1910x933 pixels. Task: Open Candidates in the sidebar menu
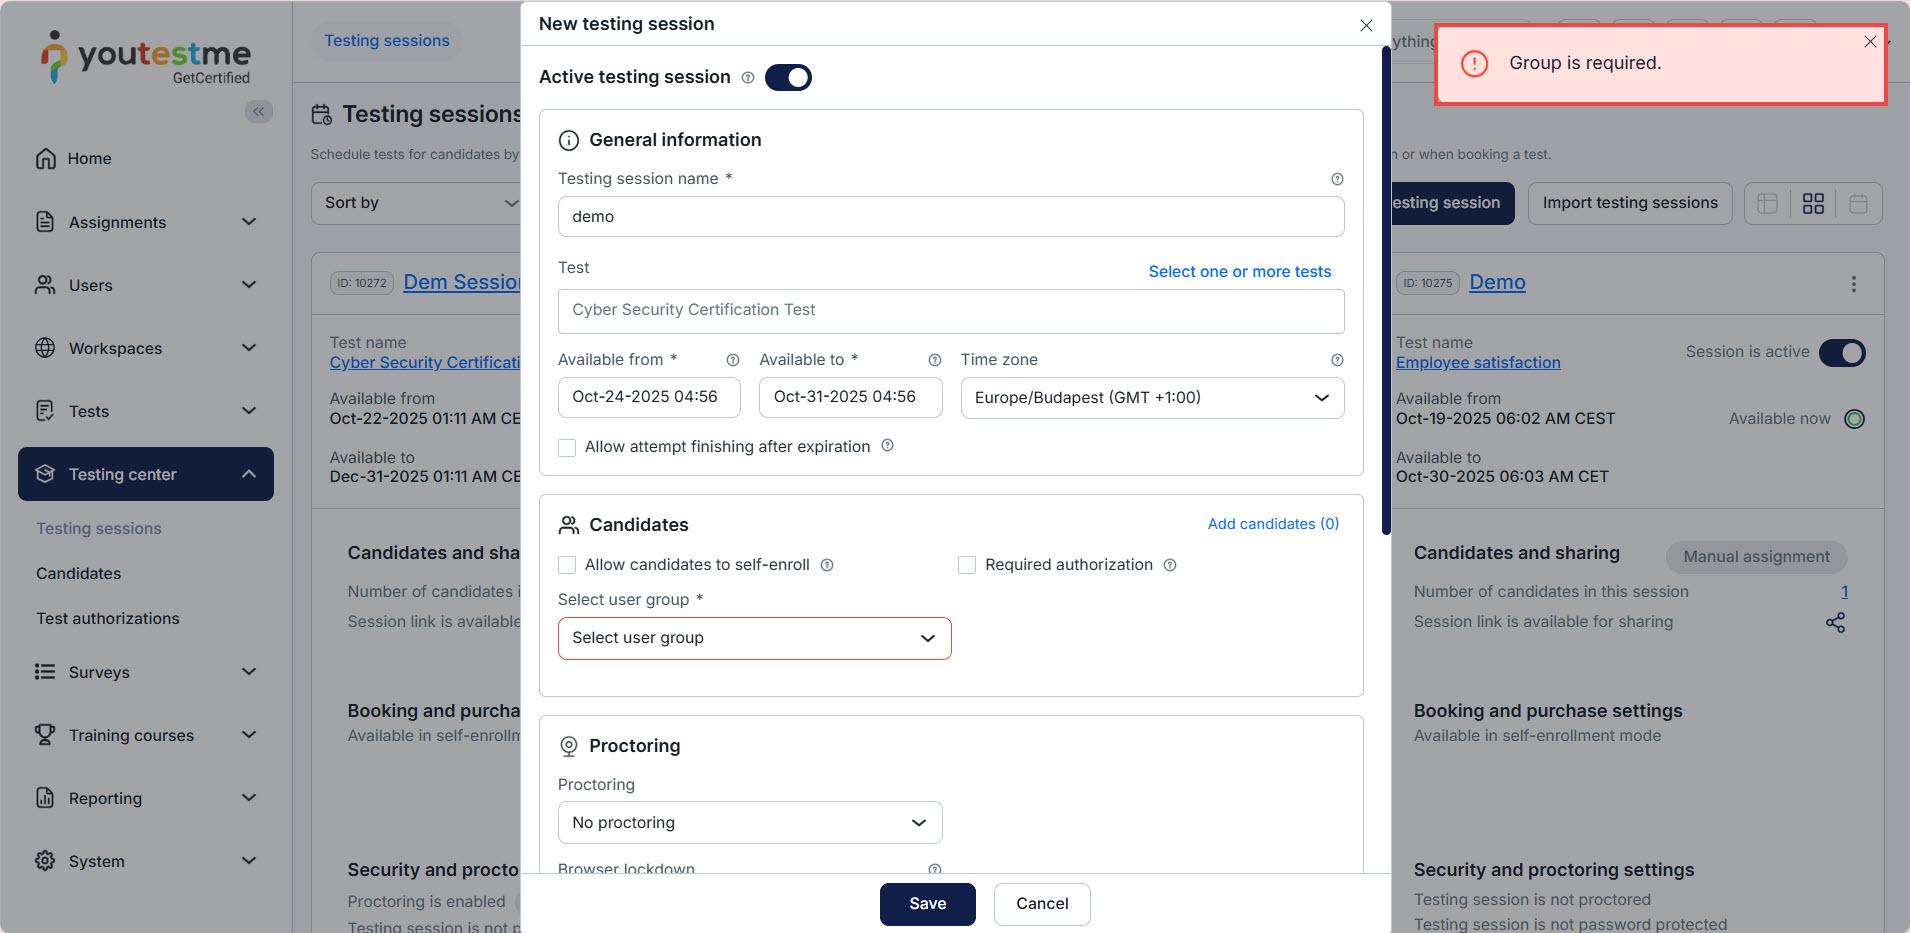coord(78,573)
